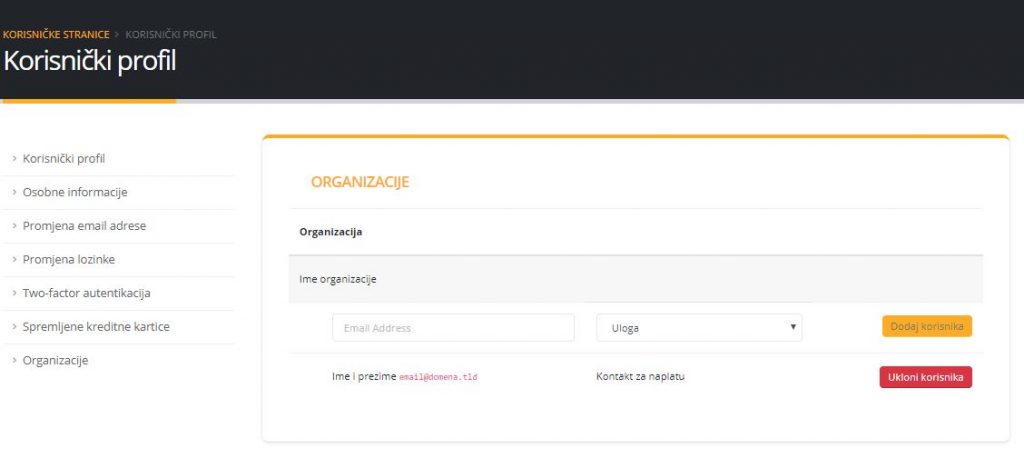Click the arrow icon next to Osobne informacije
This screenshot has width=1024, height=468.
[14, 193]
